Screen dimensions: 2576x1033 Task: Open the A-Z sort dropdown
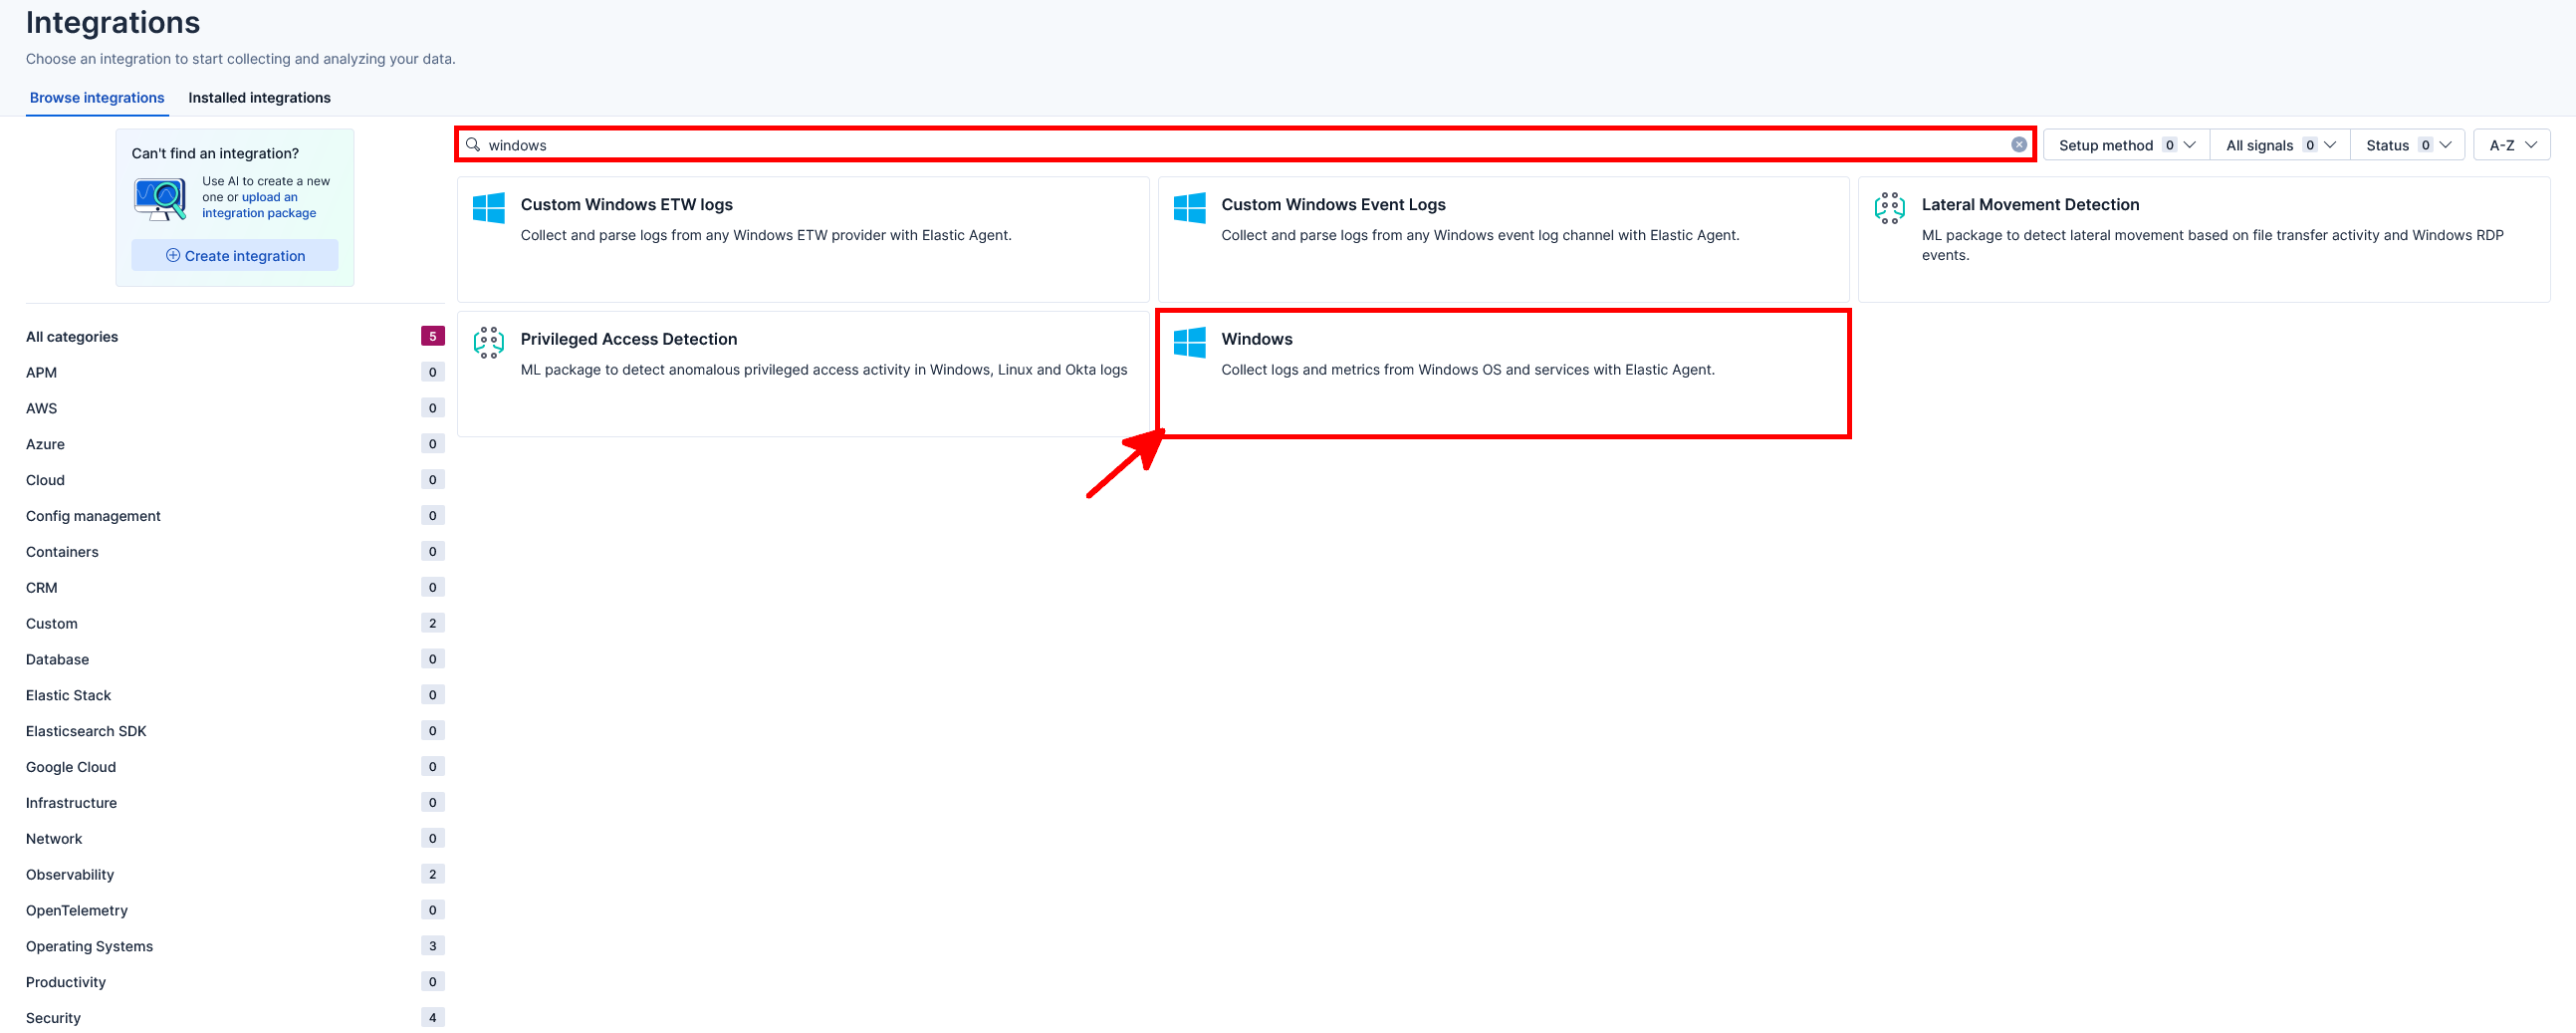pyautogui.click(x=2512, y=145)
